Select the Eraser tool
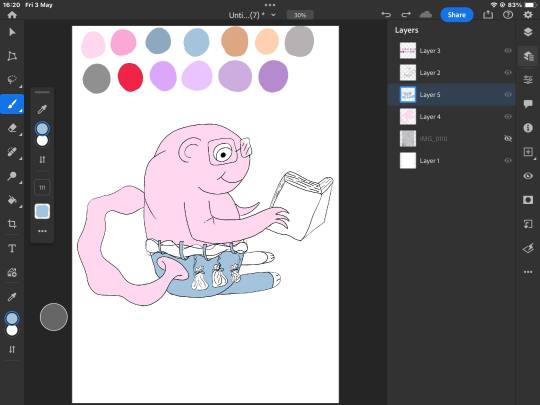 pos(12,128)
